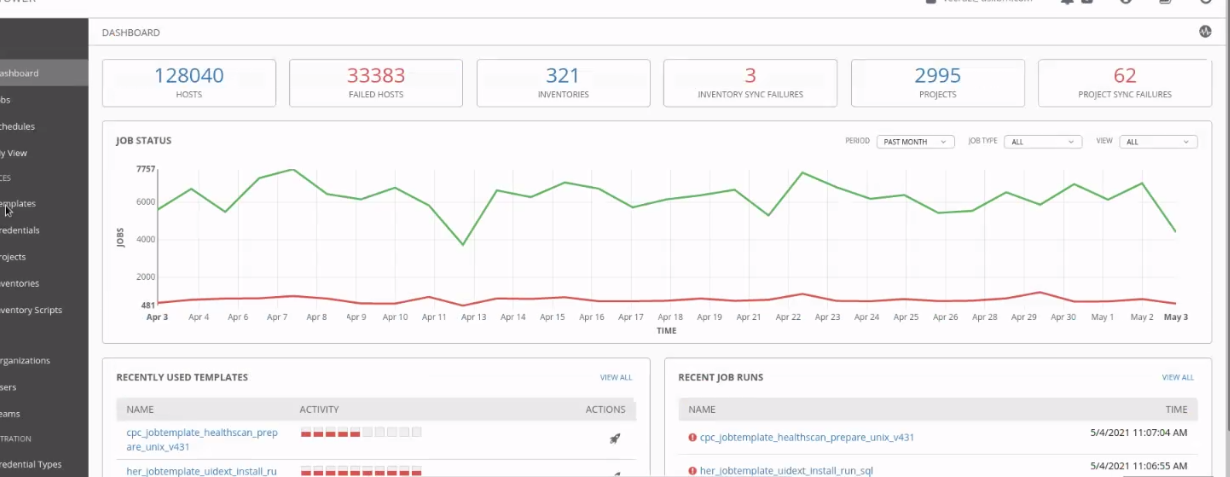
Task: Open template her_jobtemplate_uidext_install_ru in Recently Used Templates
Action: pyautogui.click(x=202, y=470)
